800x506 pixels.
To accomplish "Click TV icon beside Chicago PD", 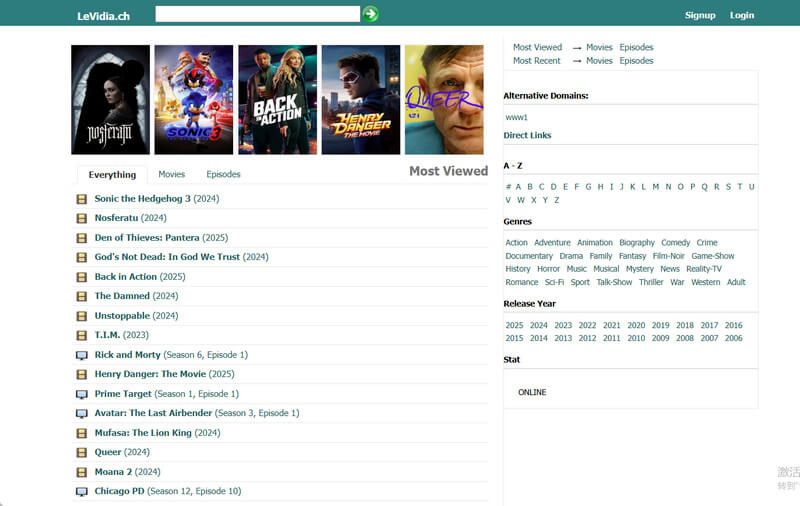I will coord(82,492).
